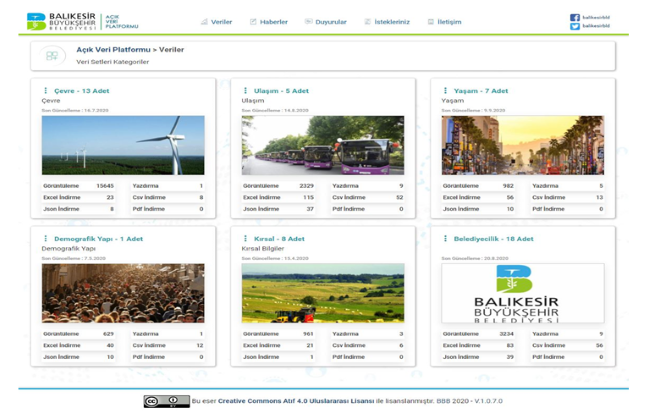Click the Creative Commons license badge
The image size is (650, 414).
[x=166, y=401]
